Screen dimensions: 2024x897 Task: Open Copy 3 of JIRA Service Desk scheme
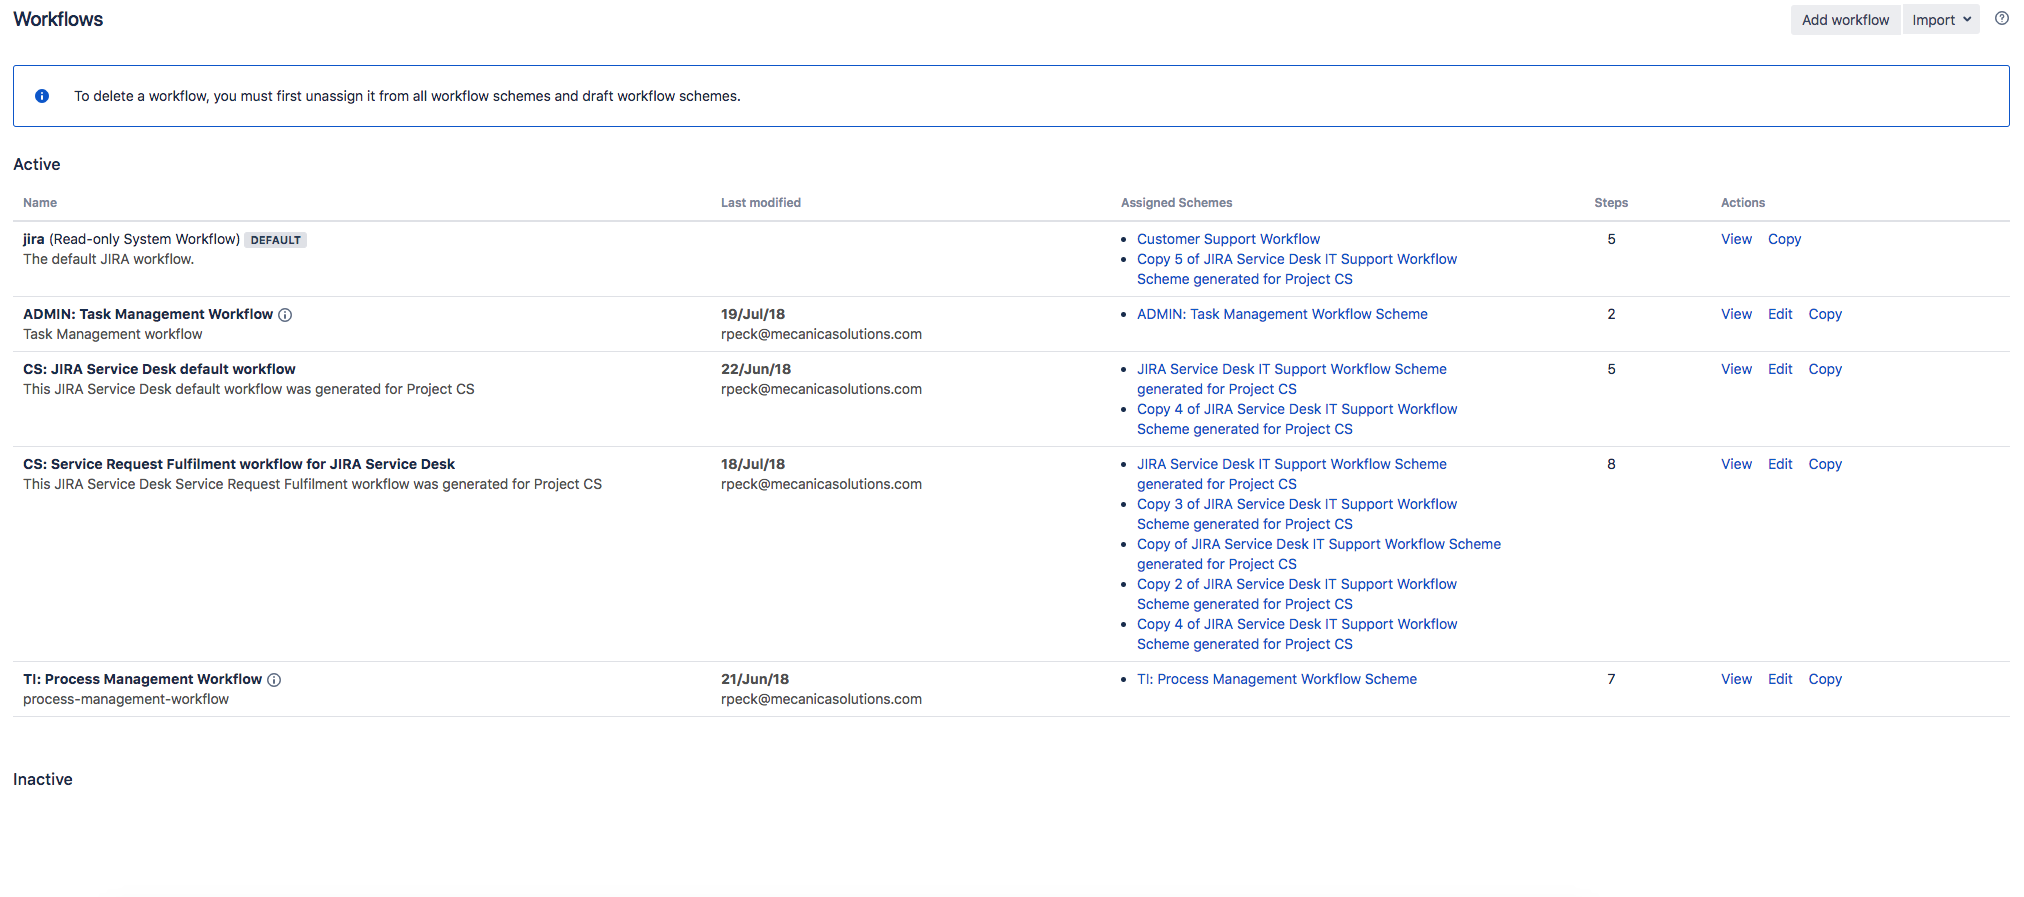point(1297,514)
